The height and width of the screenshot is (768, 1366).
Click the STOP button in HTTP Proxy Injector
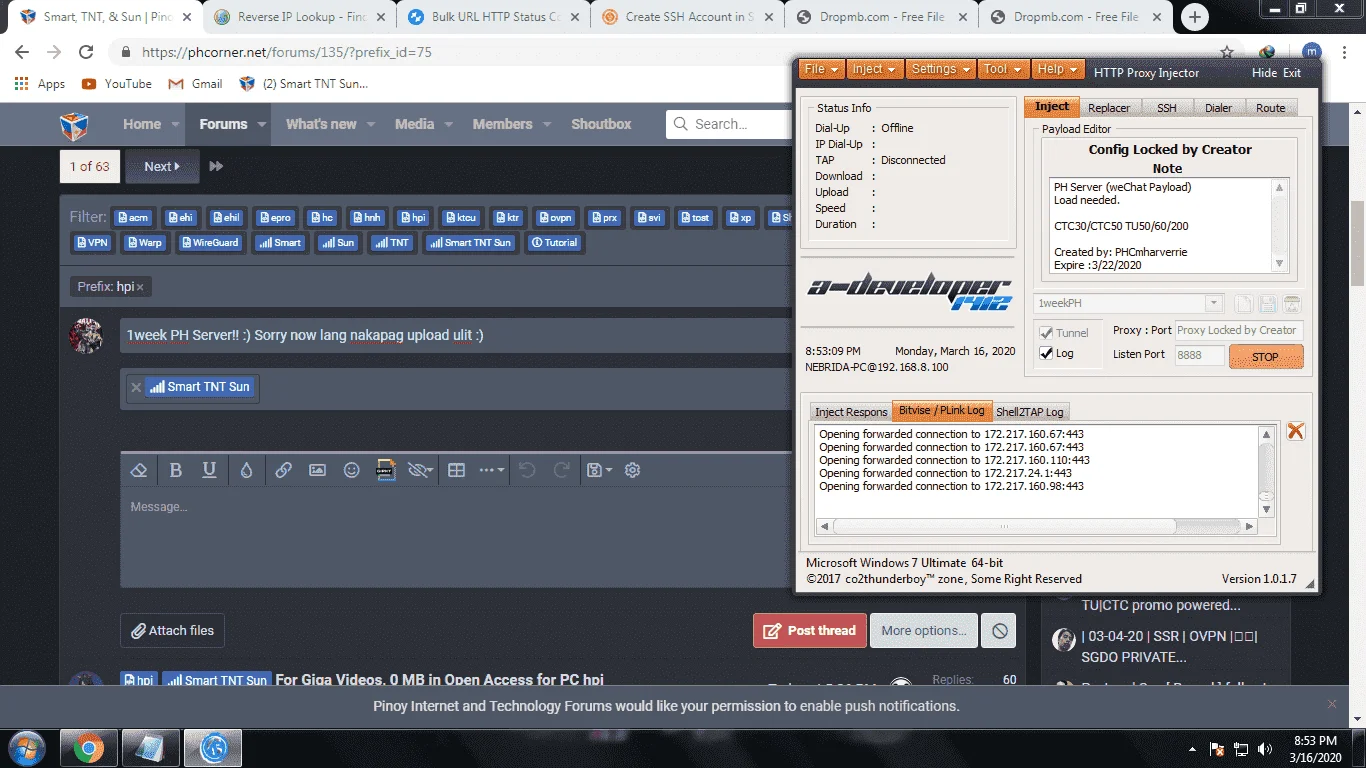point(1265,356)
